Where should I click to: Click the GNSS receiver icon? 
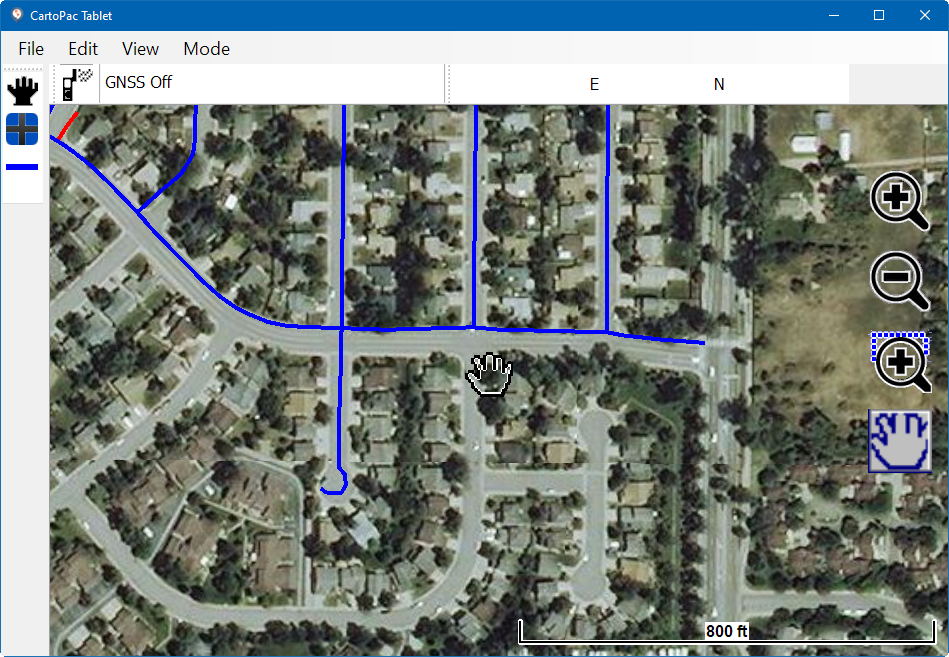point(77,83)
